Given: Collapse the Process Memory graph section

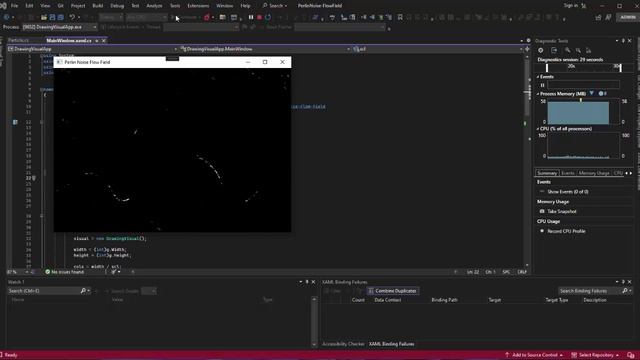Looking at the screenshot, I should (x=538, y=94).
